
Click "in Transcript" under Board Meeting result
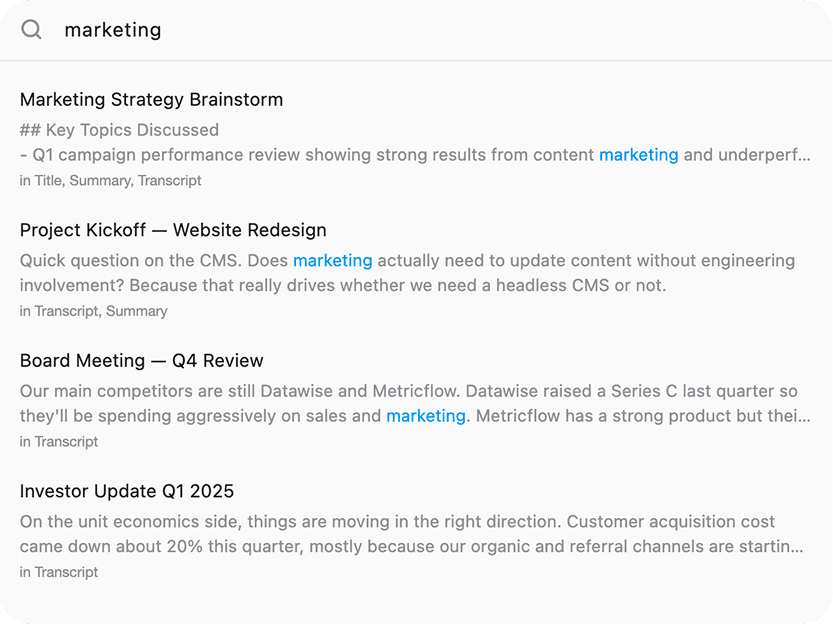(x=59, y=442)
